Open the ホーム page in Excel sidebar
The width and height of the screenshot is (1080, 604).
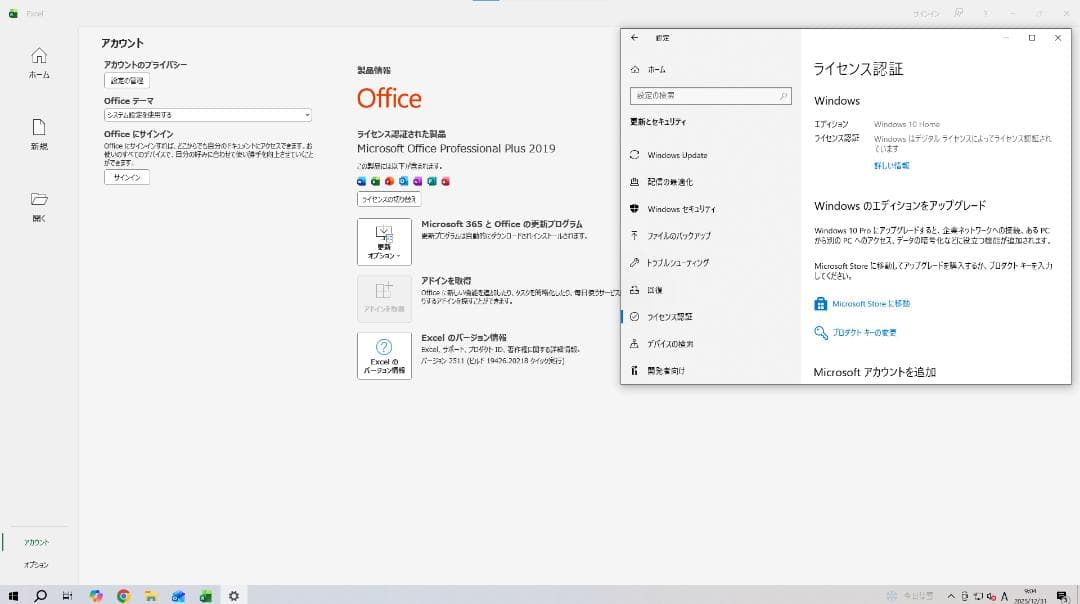39,62
